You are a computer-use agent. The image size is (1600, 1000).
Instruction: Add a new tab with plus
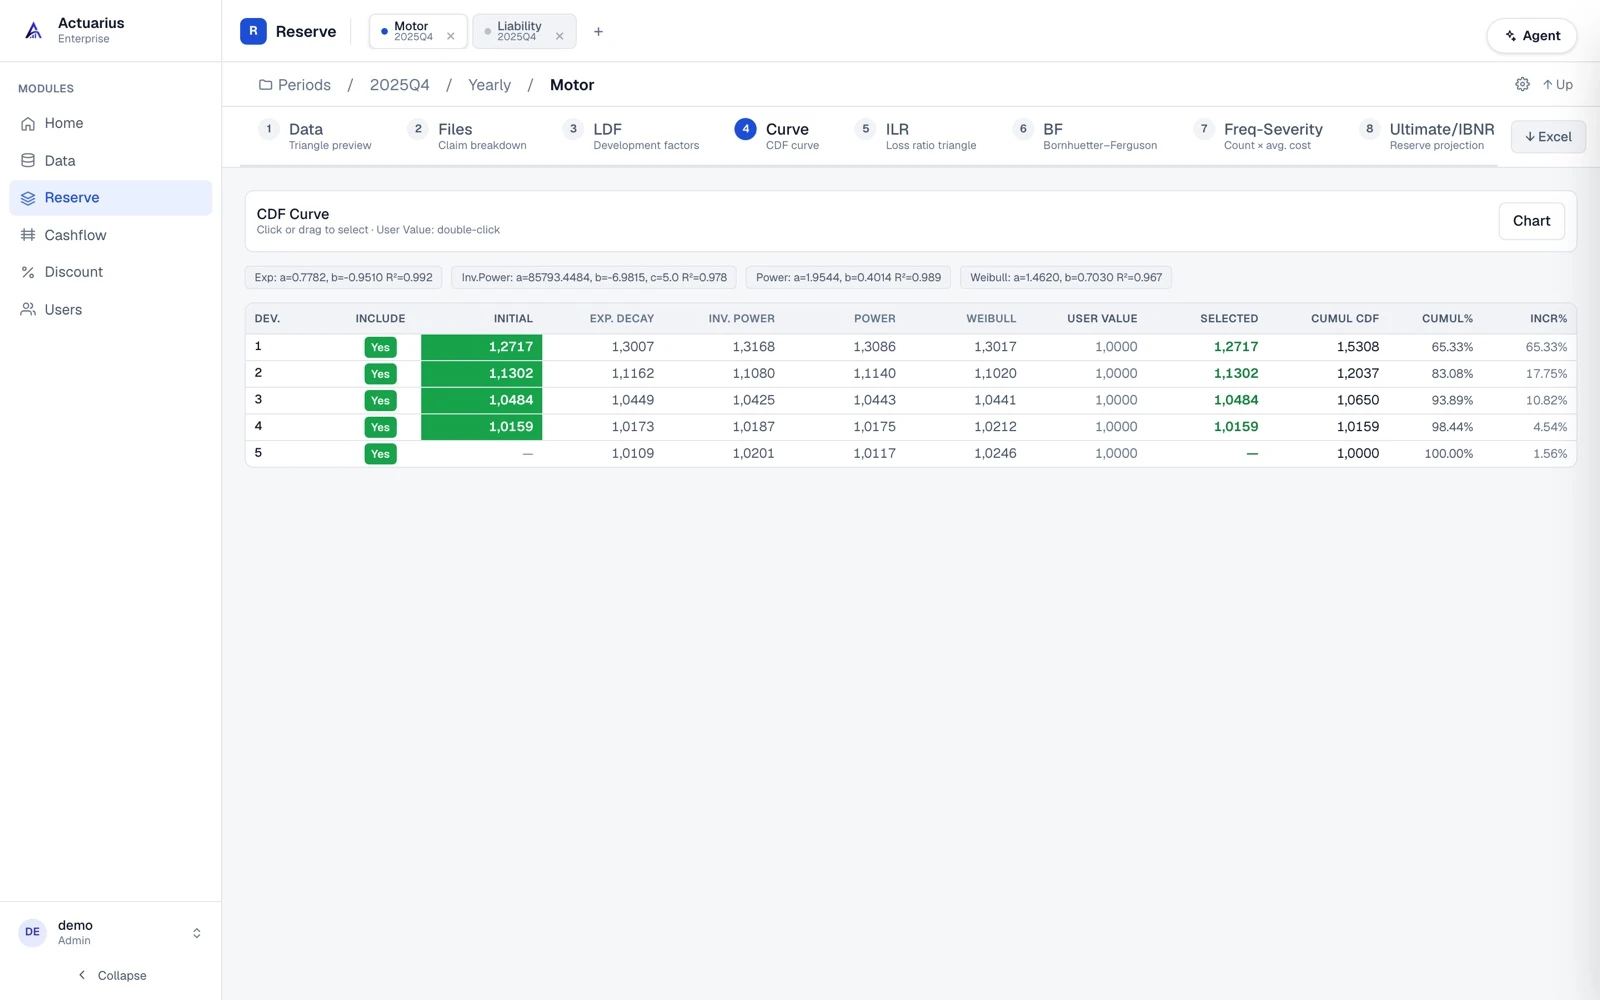click(x=598, y=32)
